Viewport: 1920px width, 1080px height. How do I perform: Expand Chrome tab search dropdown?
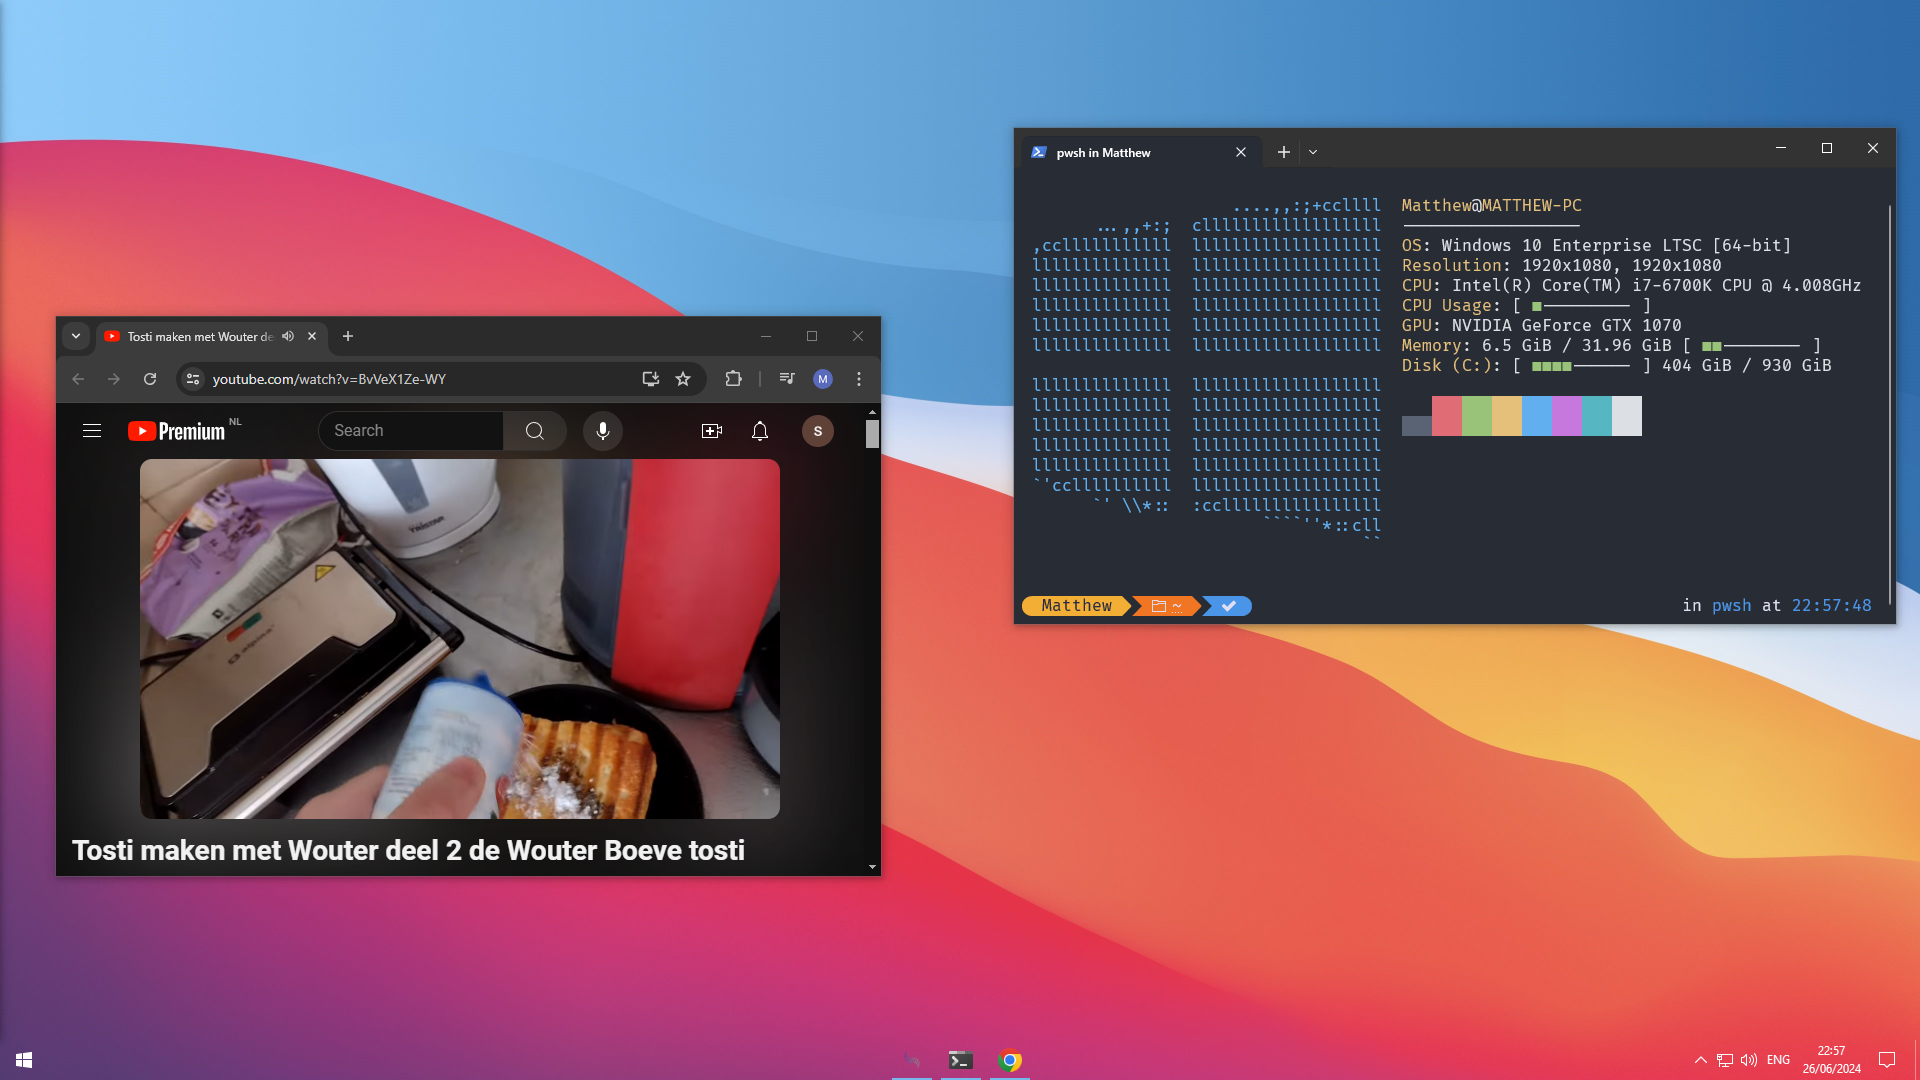click(76, 337)
